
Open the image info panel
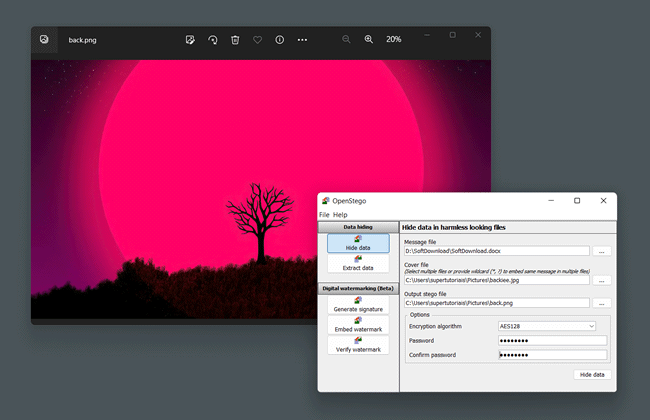tap(279, 40)
